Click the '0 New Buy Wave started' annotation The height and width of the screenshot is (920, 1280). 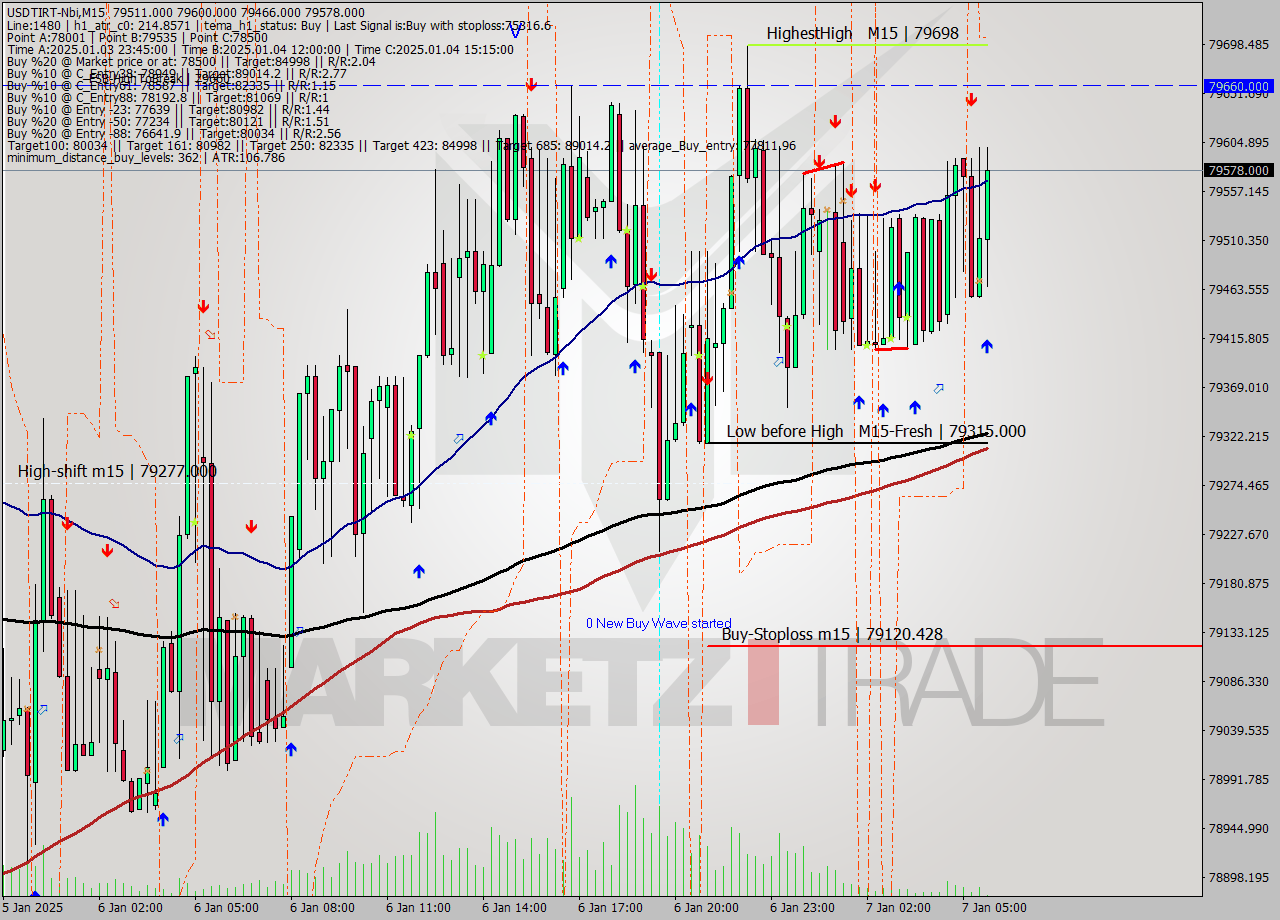tap(658, 623)
